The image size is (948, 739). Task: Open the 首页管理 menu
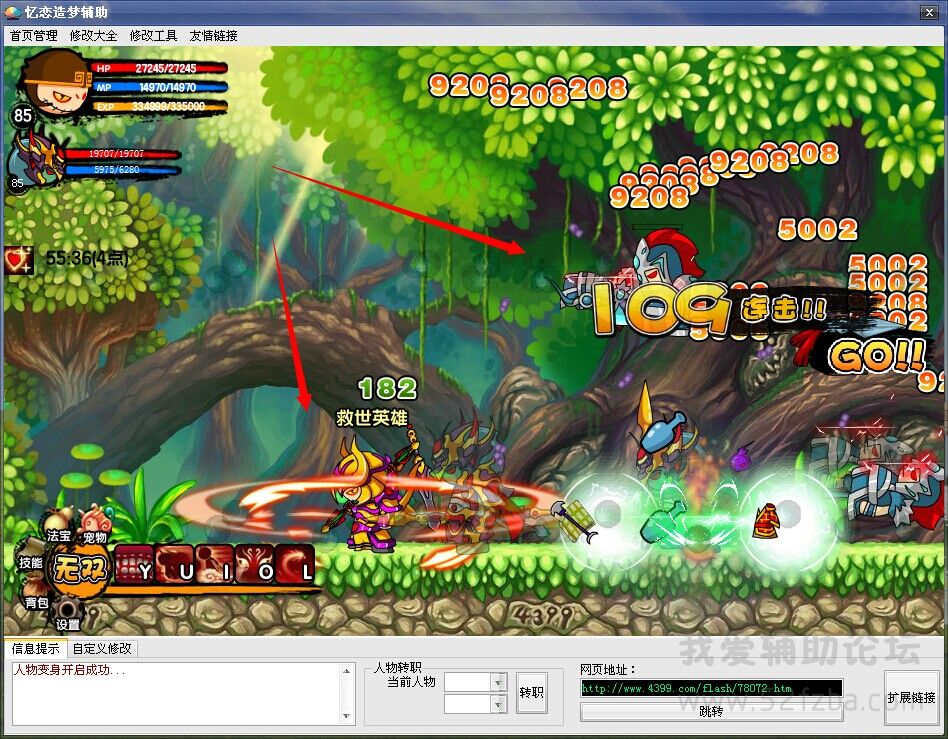pos(34,36)
